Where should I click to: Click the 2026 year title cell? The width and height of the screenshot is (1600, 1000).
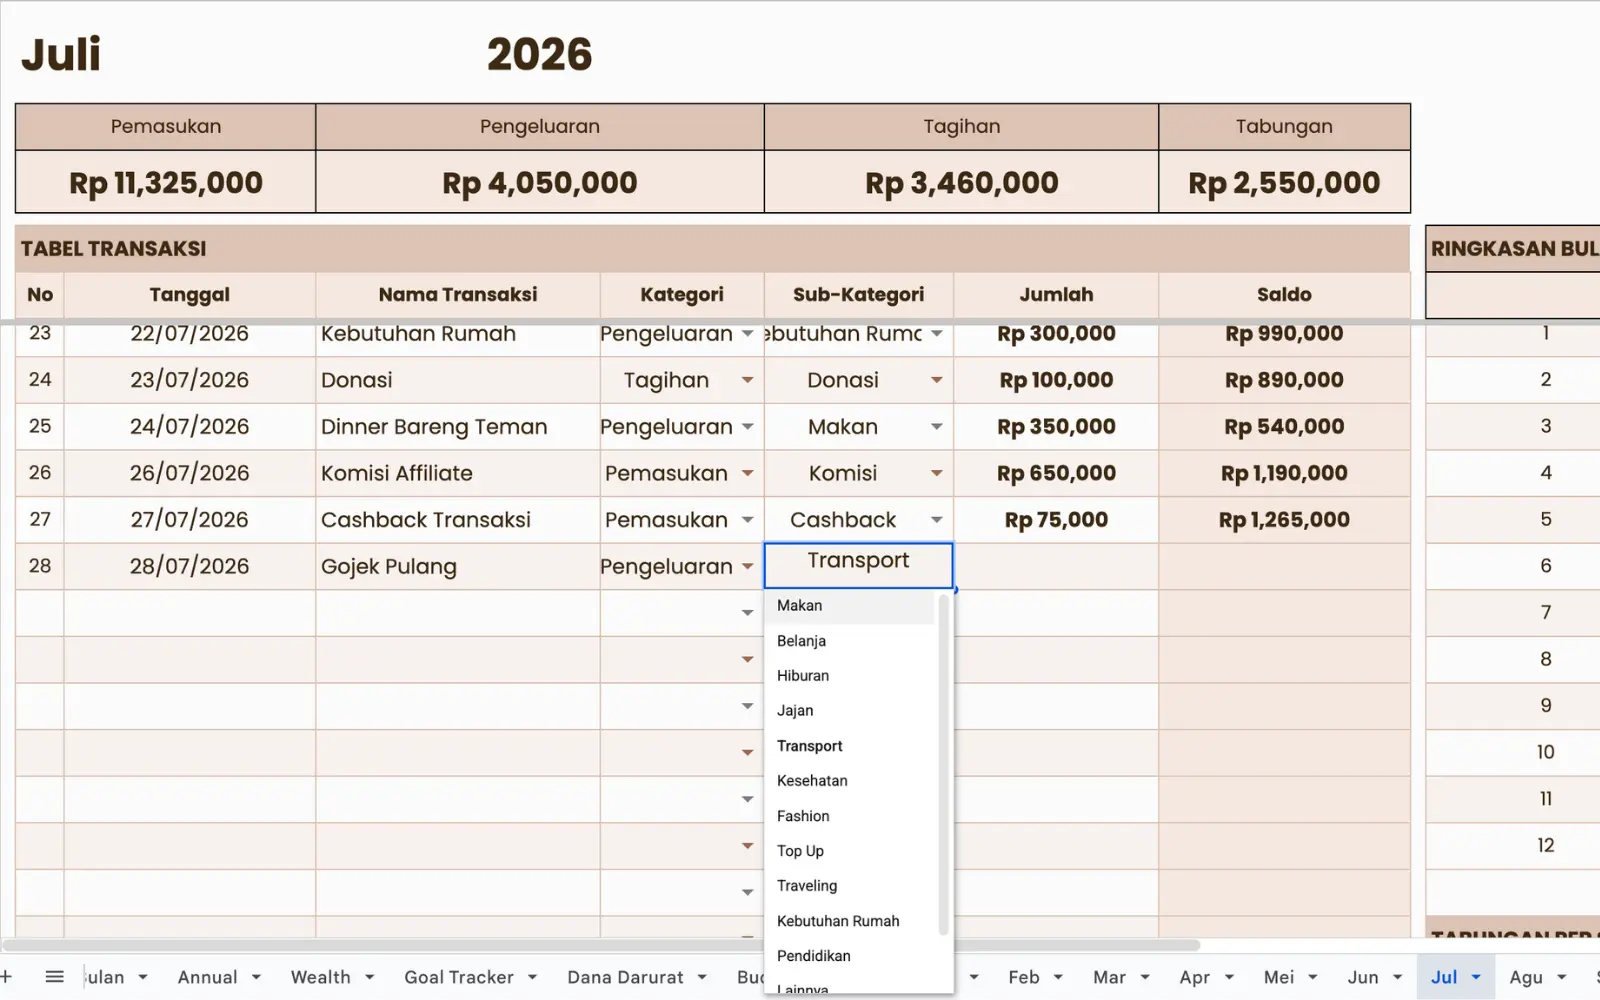(540, 54)
